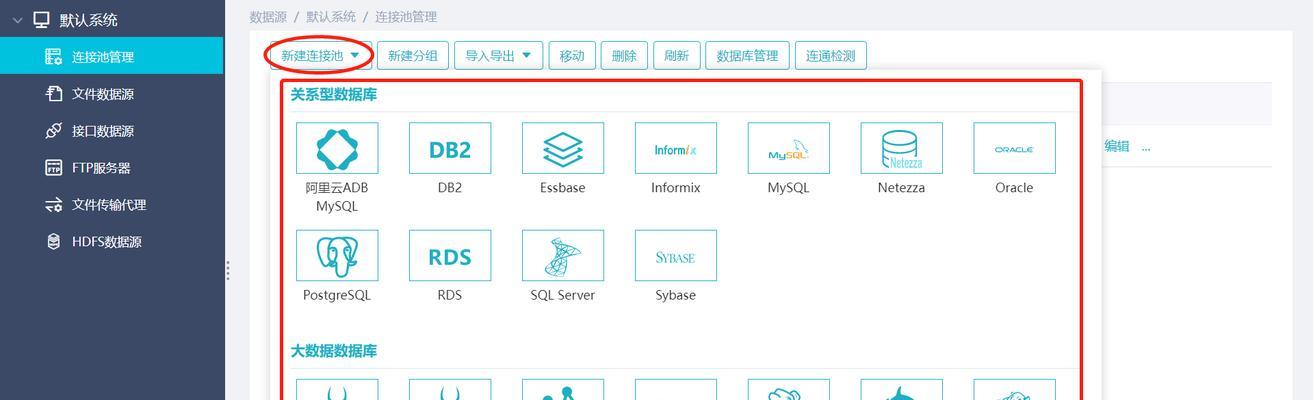The image size is (1313, 400).
Task: Open the more options ellipsis beside 编辑
Action: (1146, 147)
